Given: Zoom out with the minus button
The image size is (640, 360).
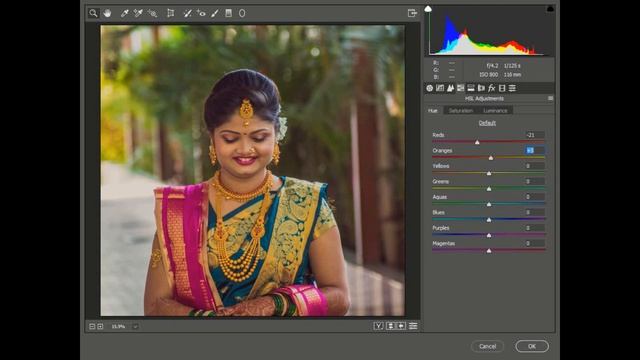Looking at the screenshot, I should pos(92,326).
